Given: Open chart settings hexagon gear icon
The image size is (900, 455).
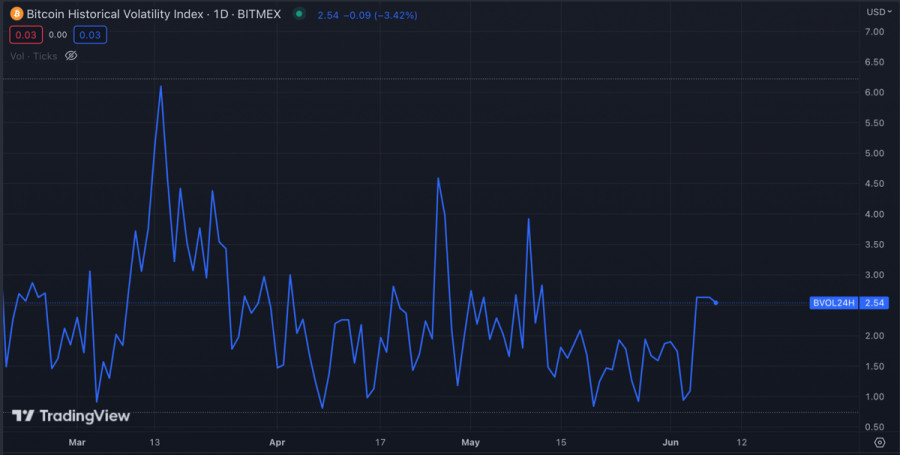Looking at the screenshot, I should (879, 441).
